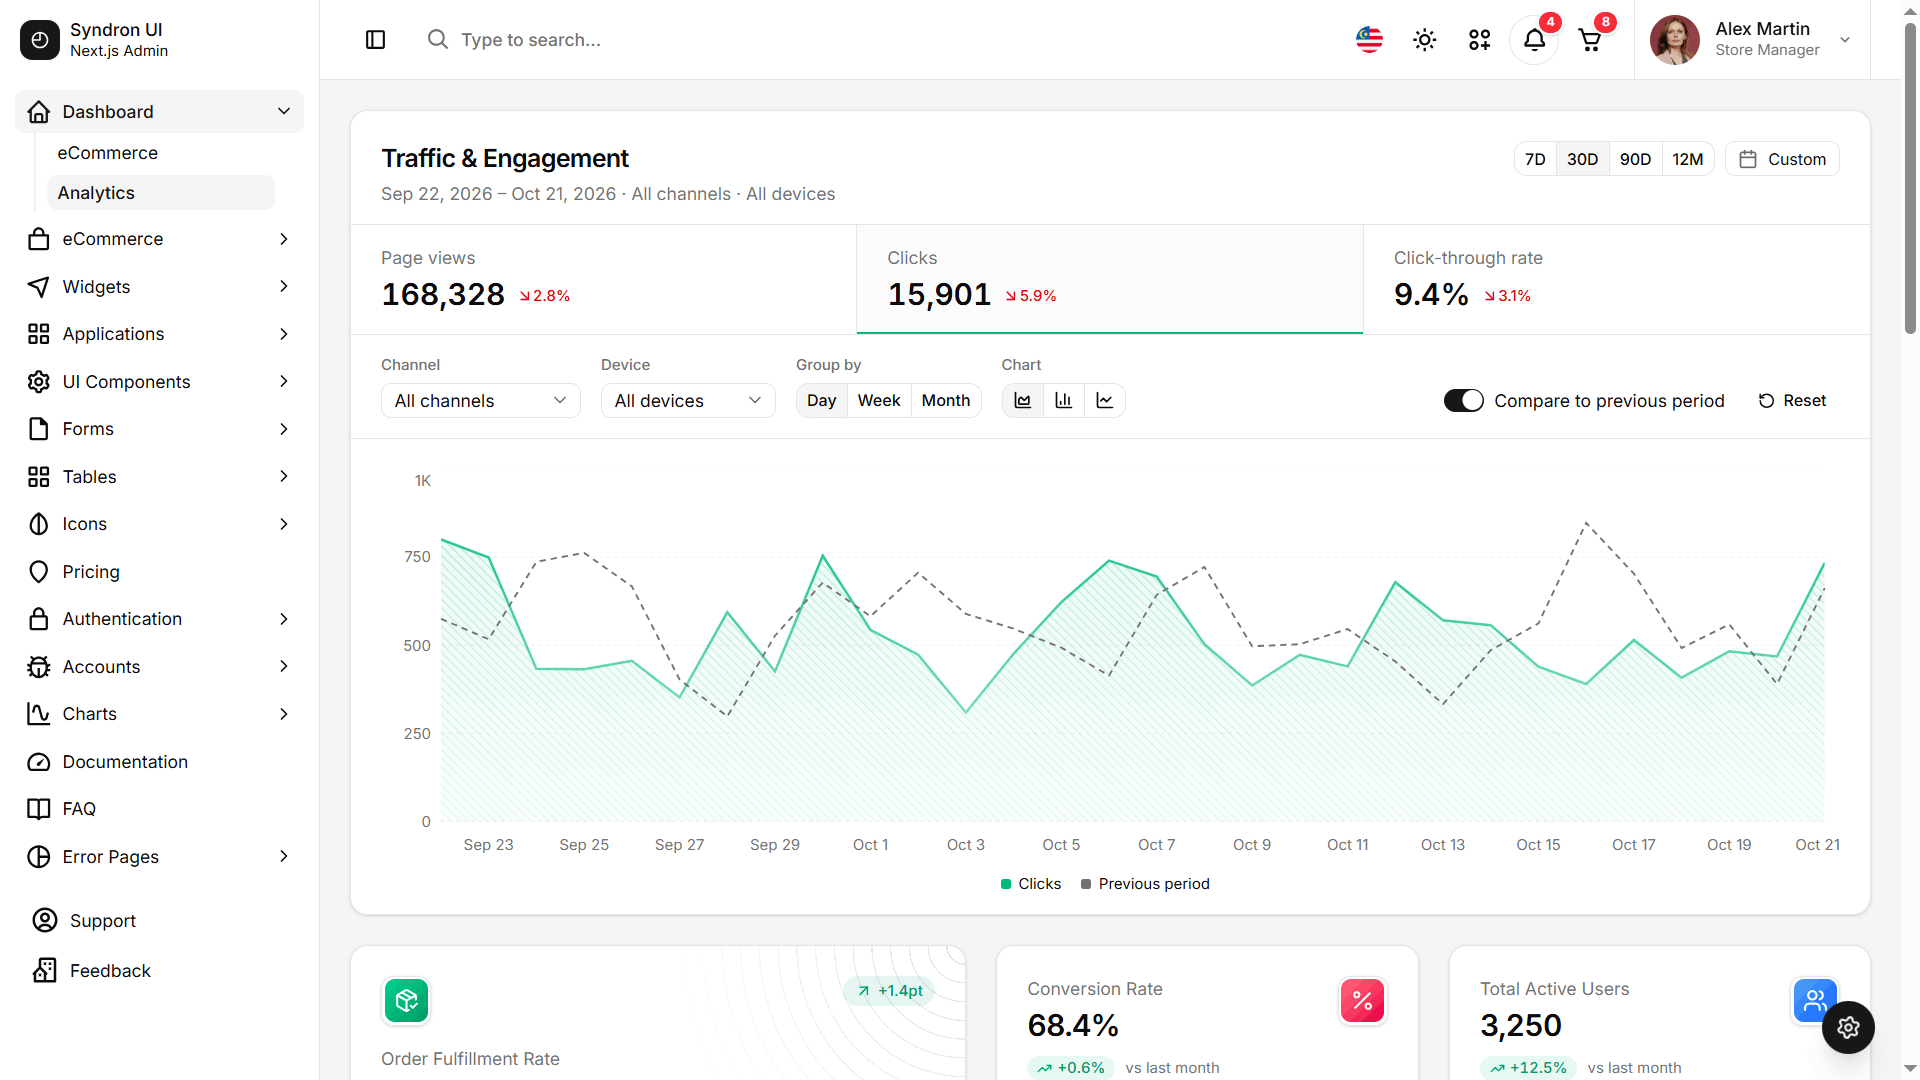Switch theme with the sun icon
This screenshot has width=1920, height=1080.
point(1424,40)
